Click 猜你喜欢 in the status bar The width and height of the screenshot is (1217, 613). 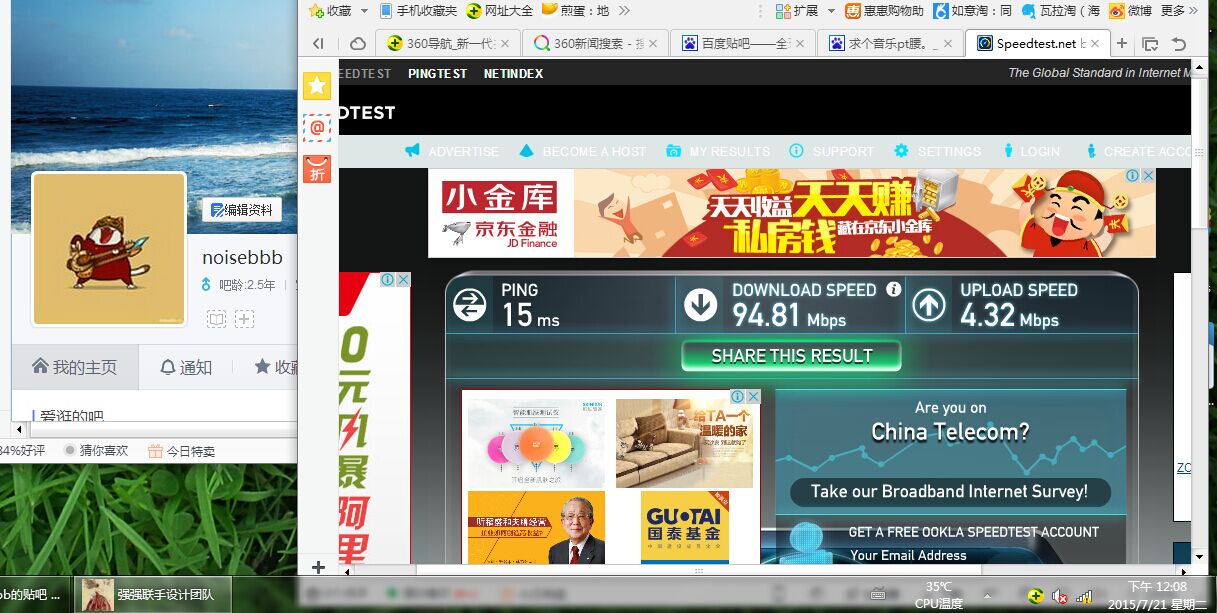[x=96, y=451]
